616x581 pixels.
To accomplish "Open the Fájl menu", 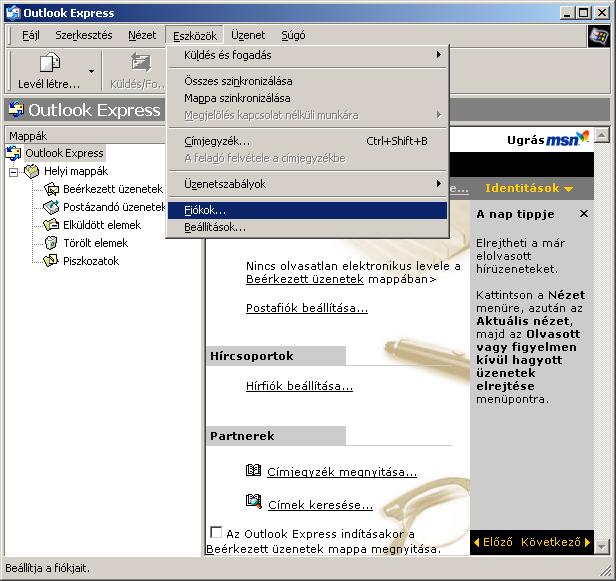I will coord(31,35).
